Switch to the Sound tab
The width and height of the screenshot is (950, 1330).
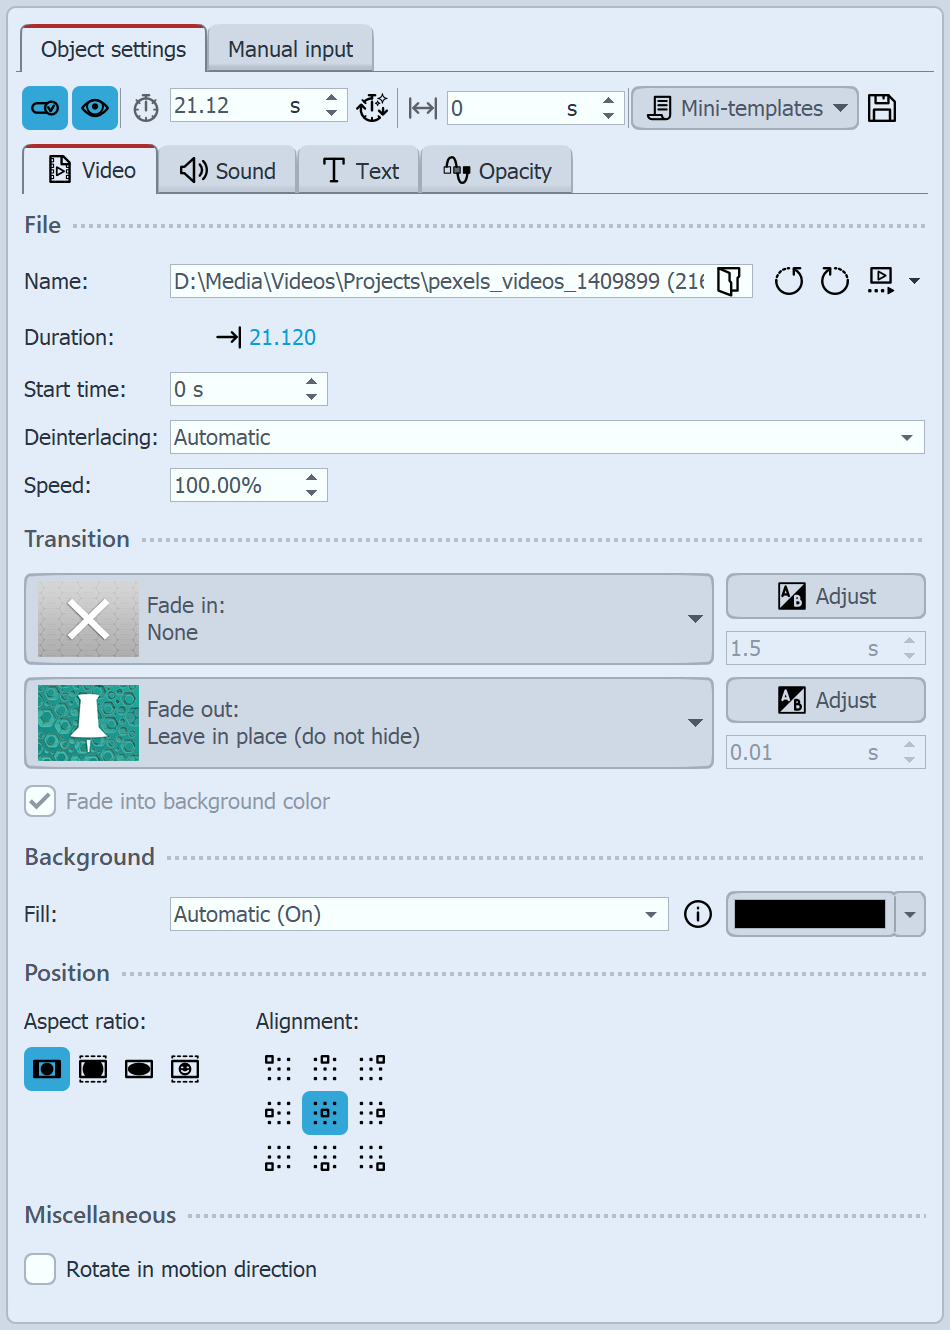[226, 170]
